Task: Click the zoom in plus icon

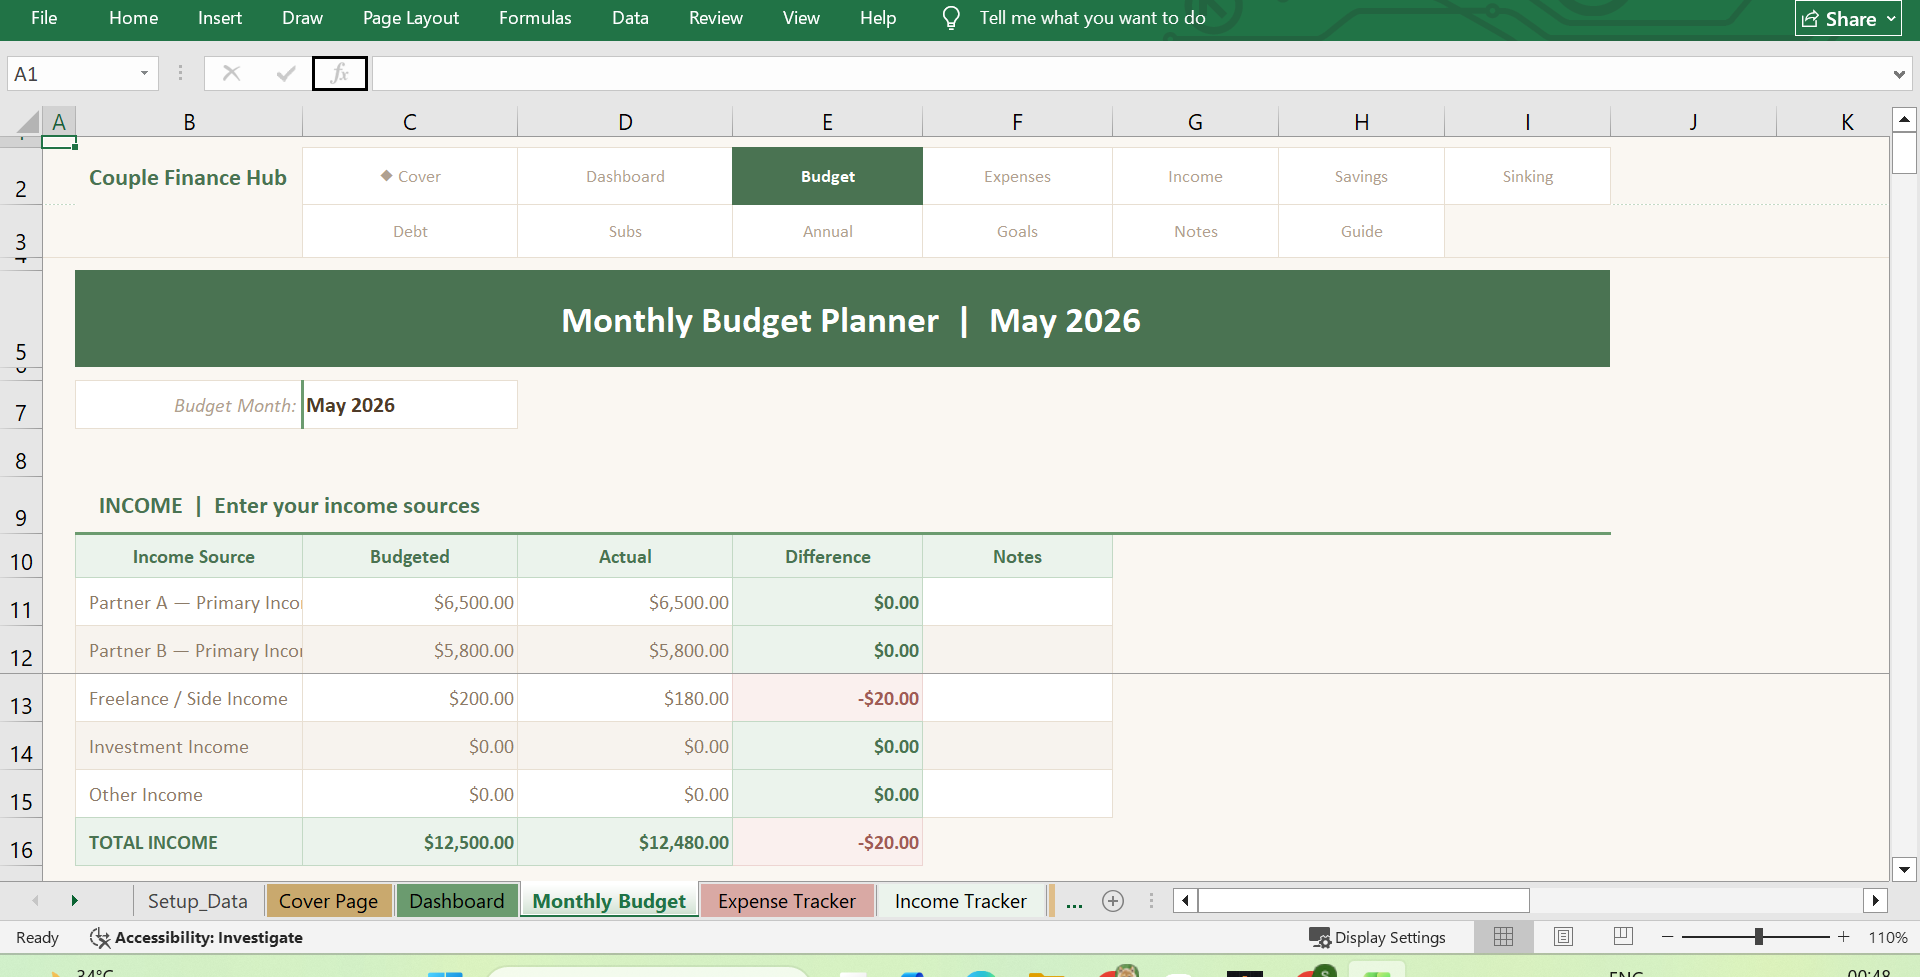Action: (1843, 937)
